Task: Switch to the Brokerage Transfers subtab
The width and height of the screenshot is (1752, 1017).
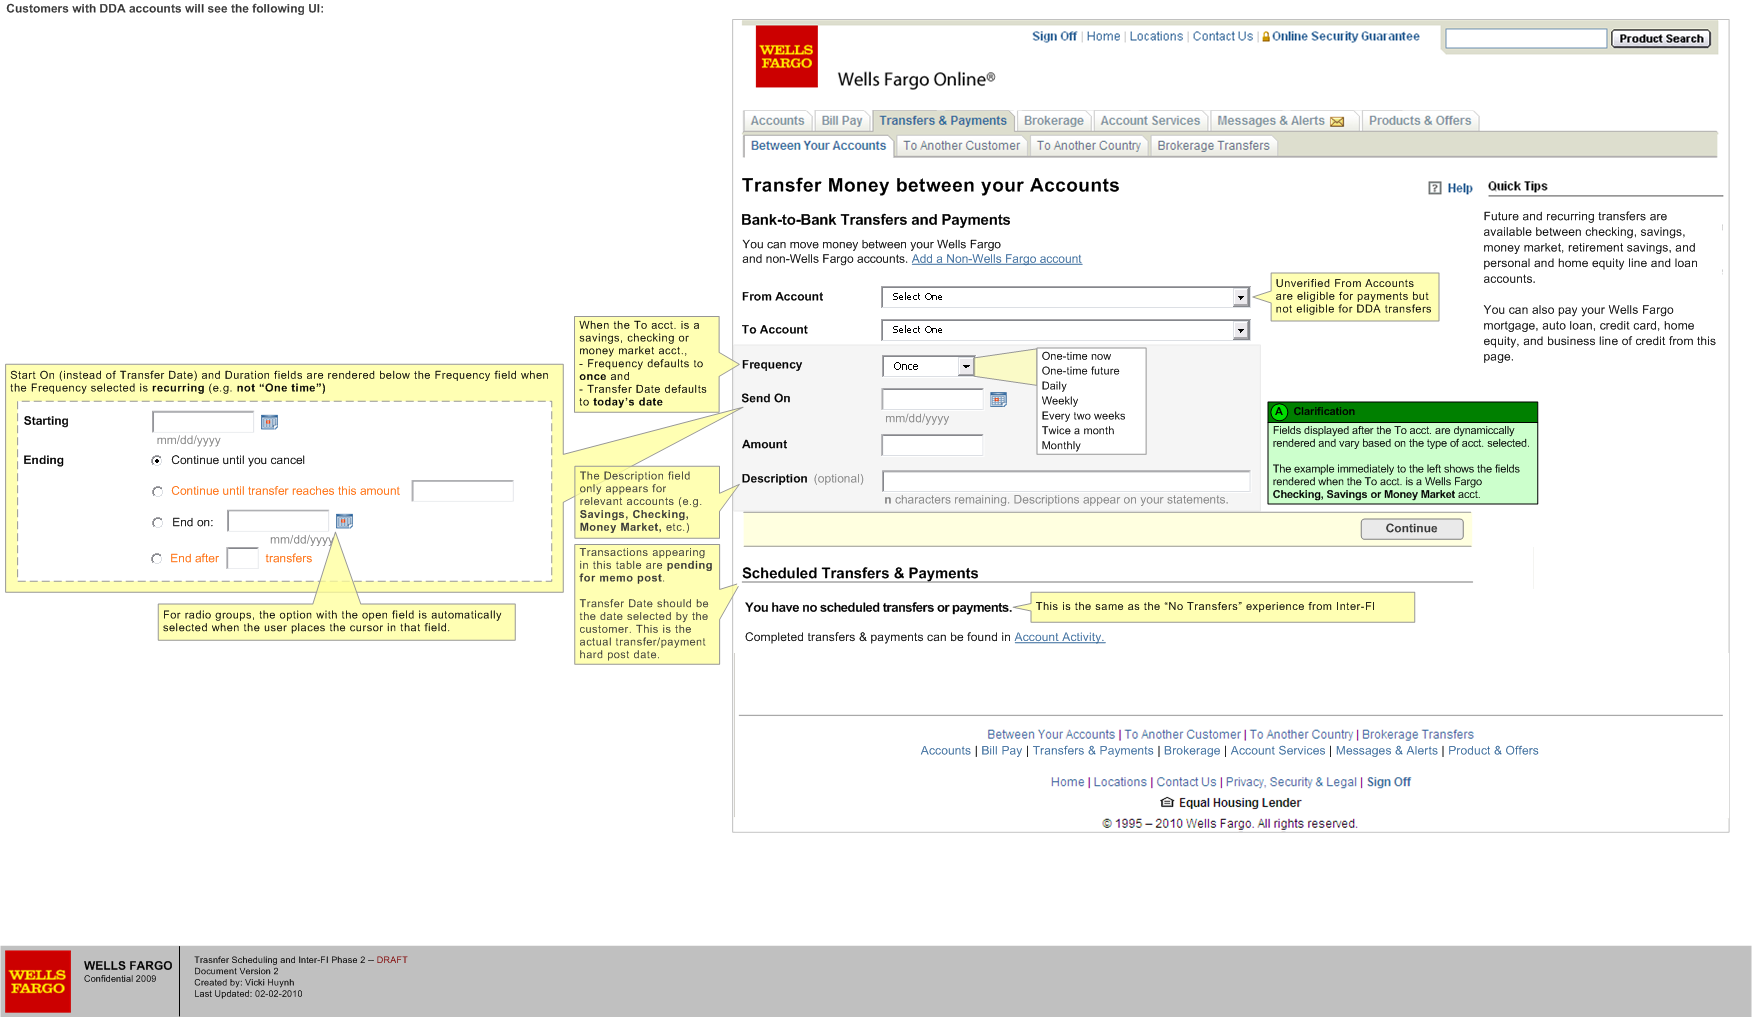Action: (x=1213, y=146)
